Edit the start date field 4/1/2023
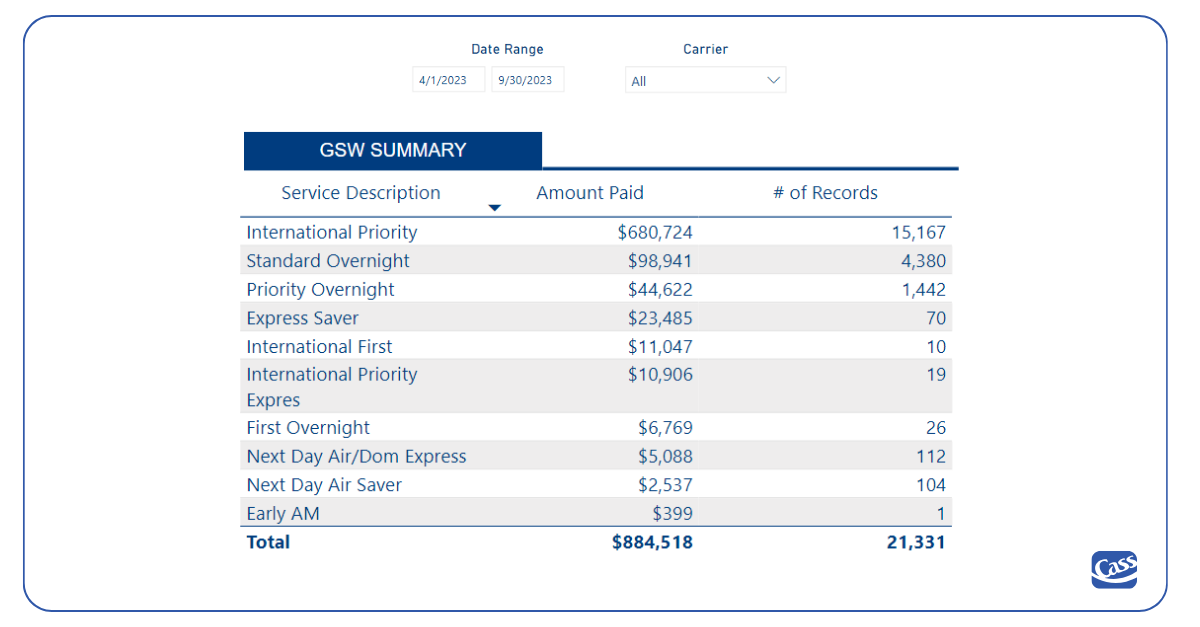This screenshot has height=627, width=1200. pyautogui.click(x=449, y=80)
